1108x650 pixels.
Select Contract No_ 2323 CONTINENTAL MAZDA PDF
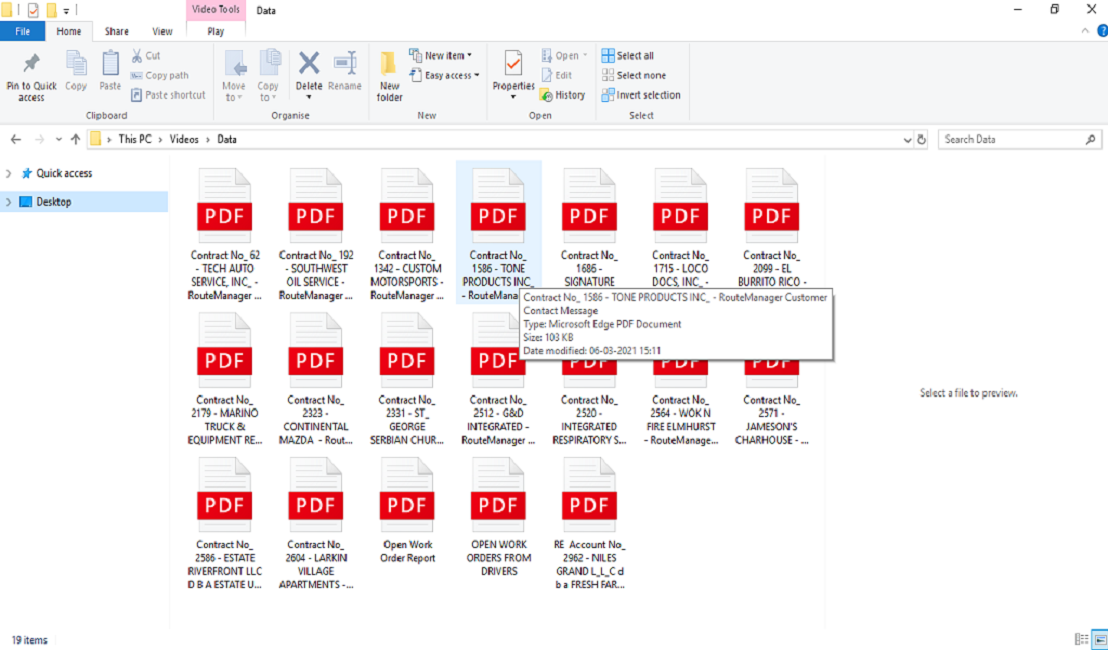(316, 379)
